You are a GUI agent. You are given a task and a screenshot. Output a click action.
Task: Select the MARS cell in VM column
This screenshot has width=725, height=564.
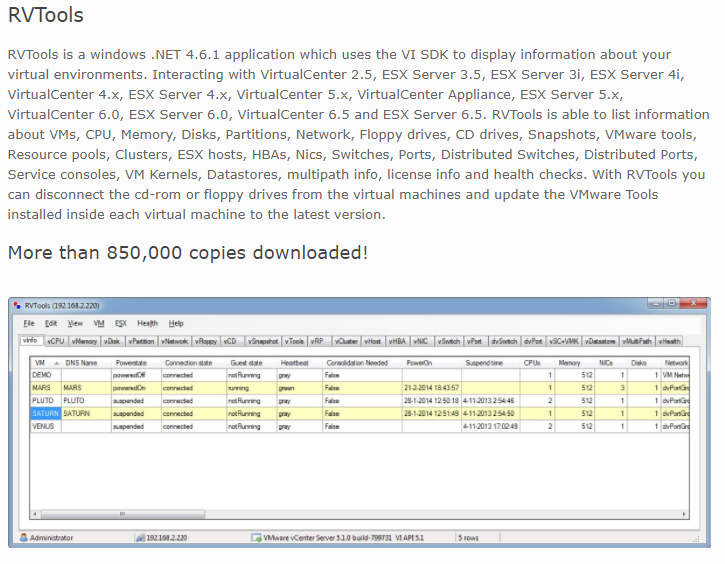point(46,388)
